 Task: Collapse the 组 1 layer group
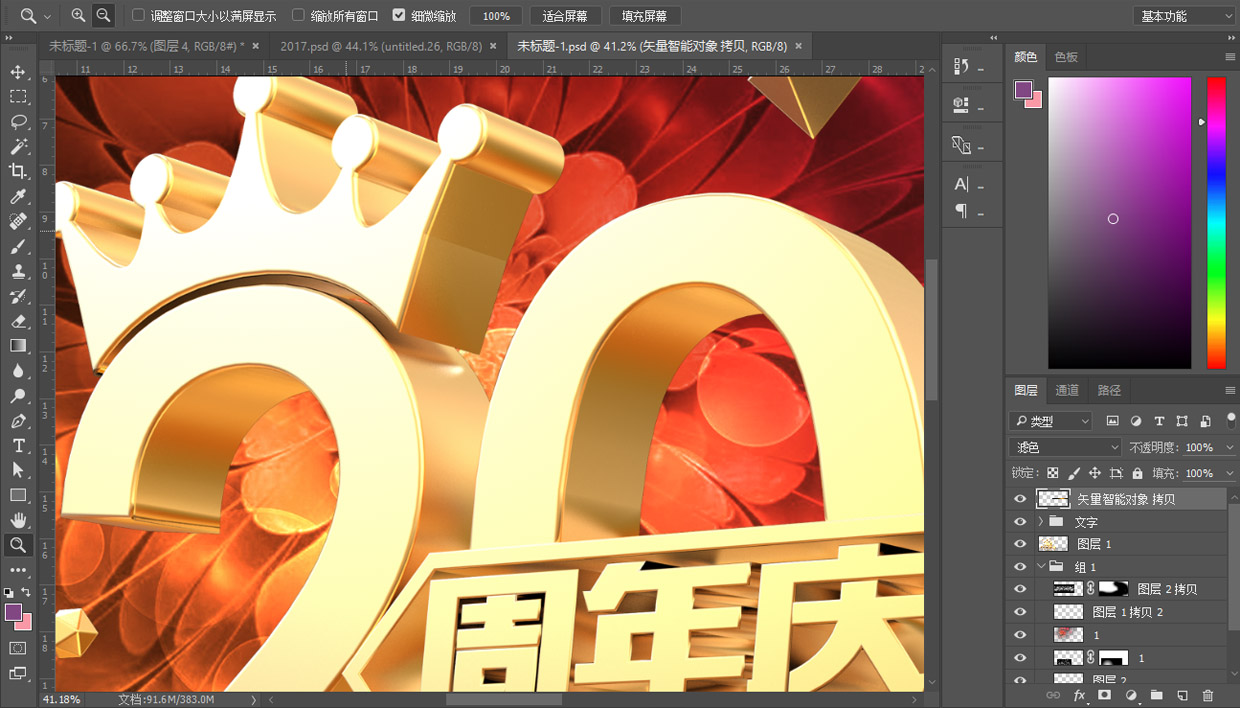point(1041,567)
